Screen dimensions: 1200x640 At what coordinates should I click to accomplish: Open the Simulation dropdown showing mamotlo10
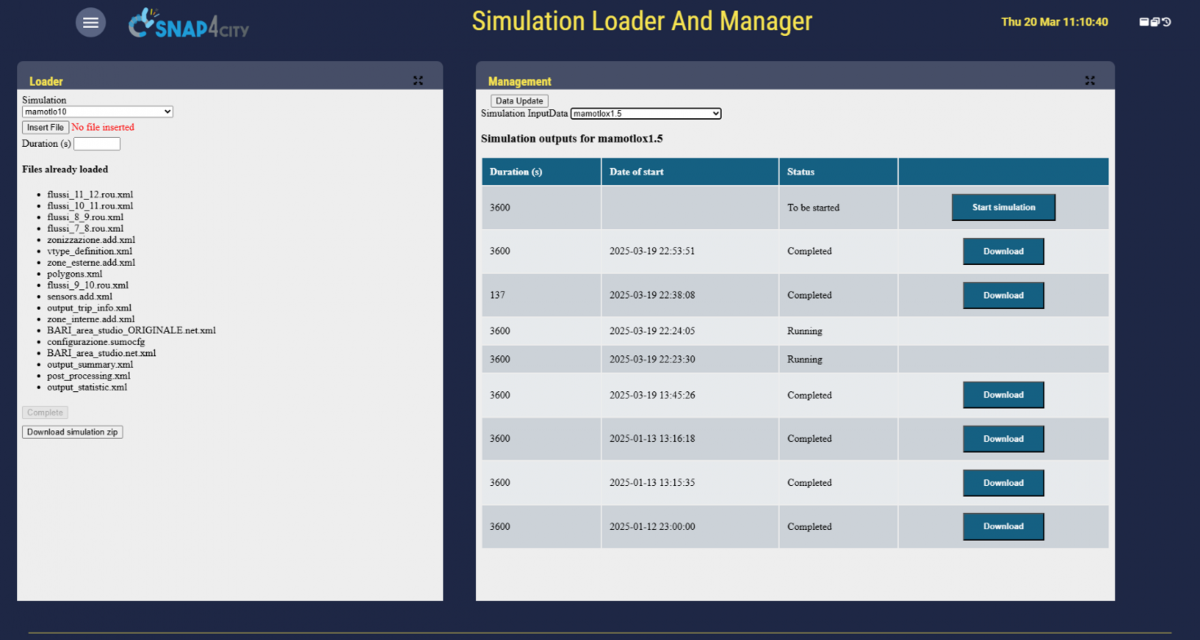tap(97, 112)
